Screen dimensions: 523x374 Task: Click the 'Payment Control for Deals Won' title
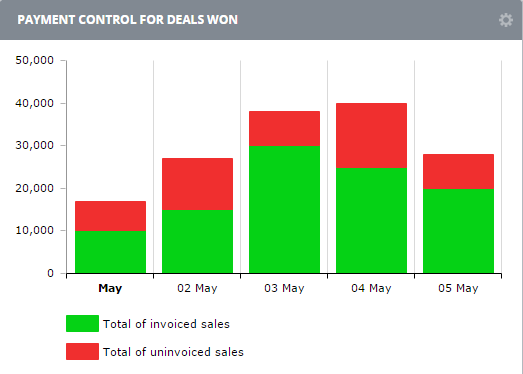[x=127, y=20]
